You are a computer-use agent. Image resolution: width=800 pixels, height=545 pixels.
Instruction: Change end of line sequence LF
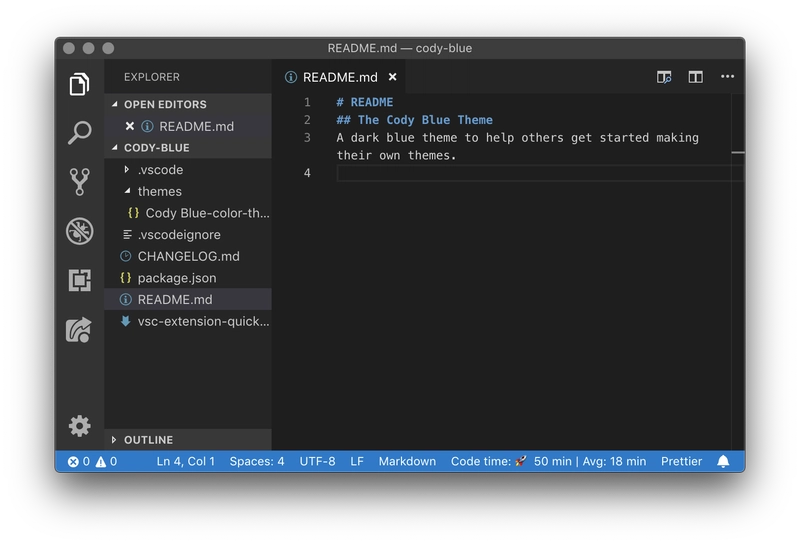[x=357, y=461]
